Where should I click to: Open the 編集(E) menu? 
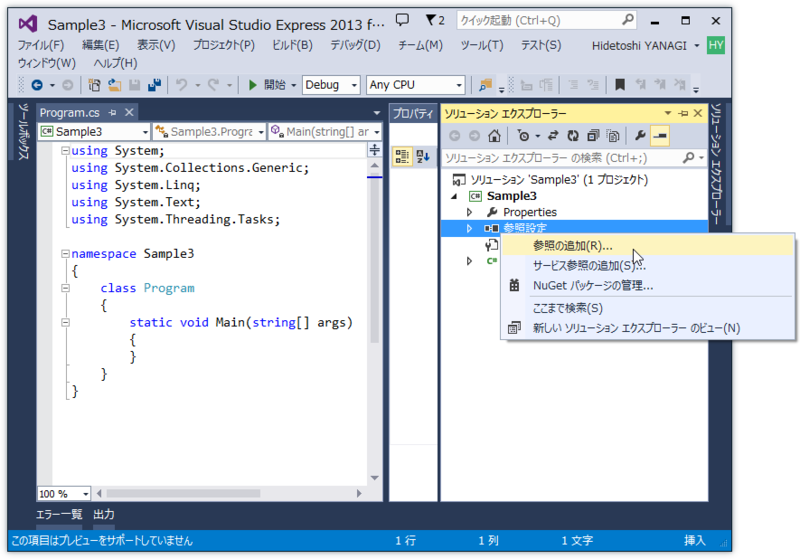[101, 45]
